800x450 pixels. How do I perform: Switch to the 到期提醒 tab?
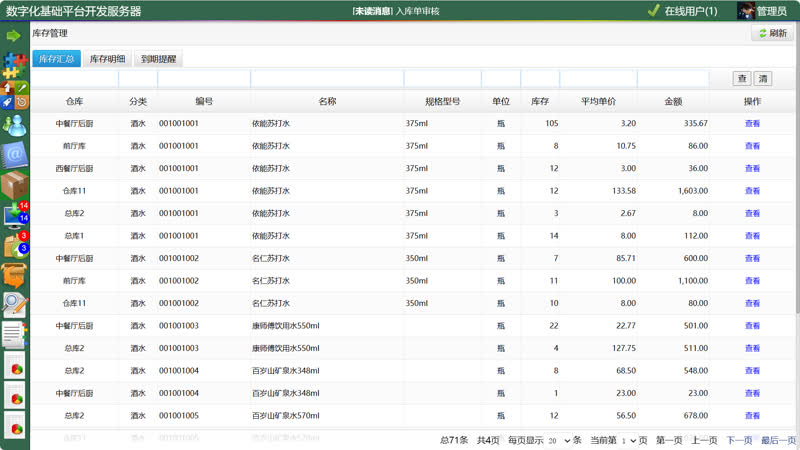click(158, 59)
